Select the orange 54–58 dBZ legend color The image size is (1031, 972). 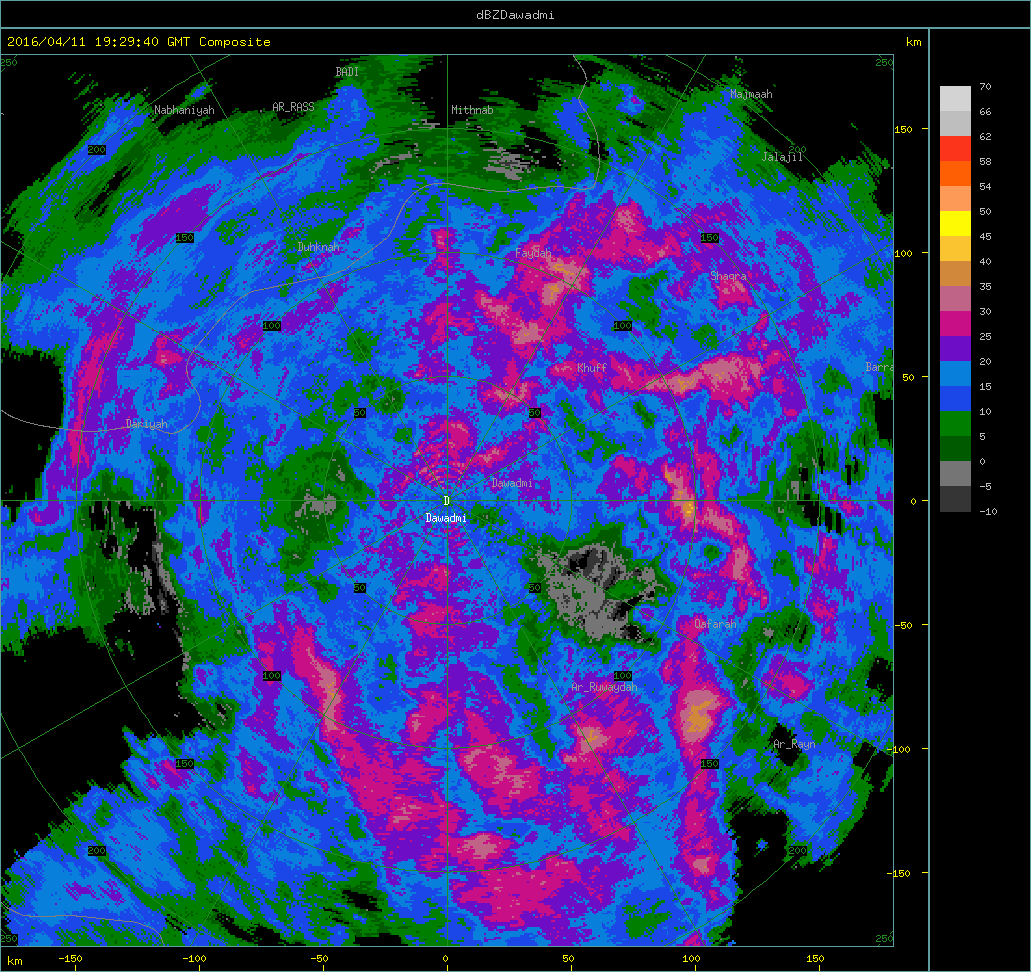click(955, 174)
